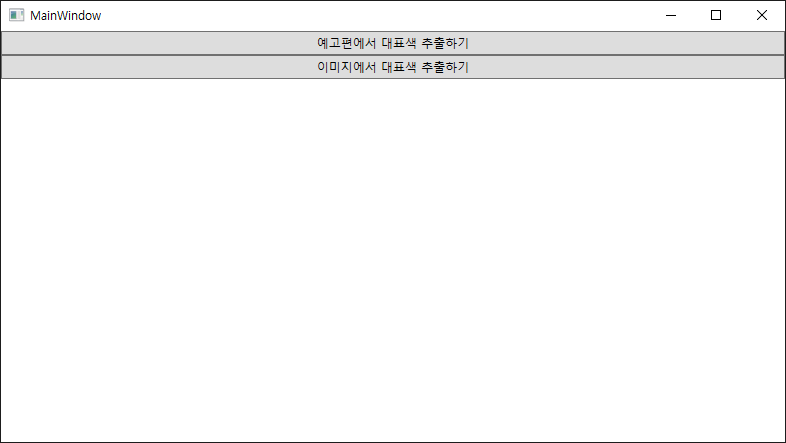Viewport: 786px width, 443px height.
Task: Open the system menu via window icon
Action: coord(17,15)
